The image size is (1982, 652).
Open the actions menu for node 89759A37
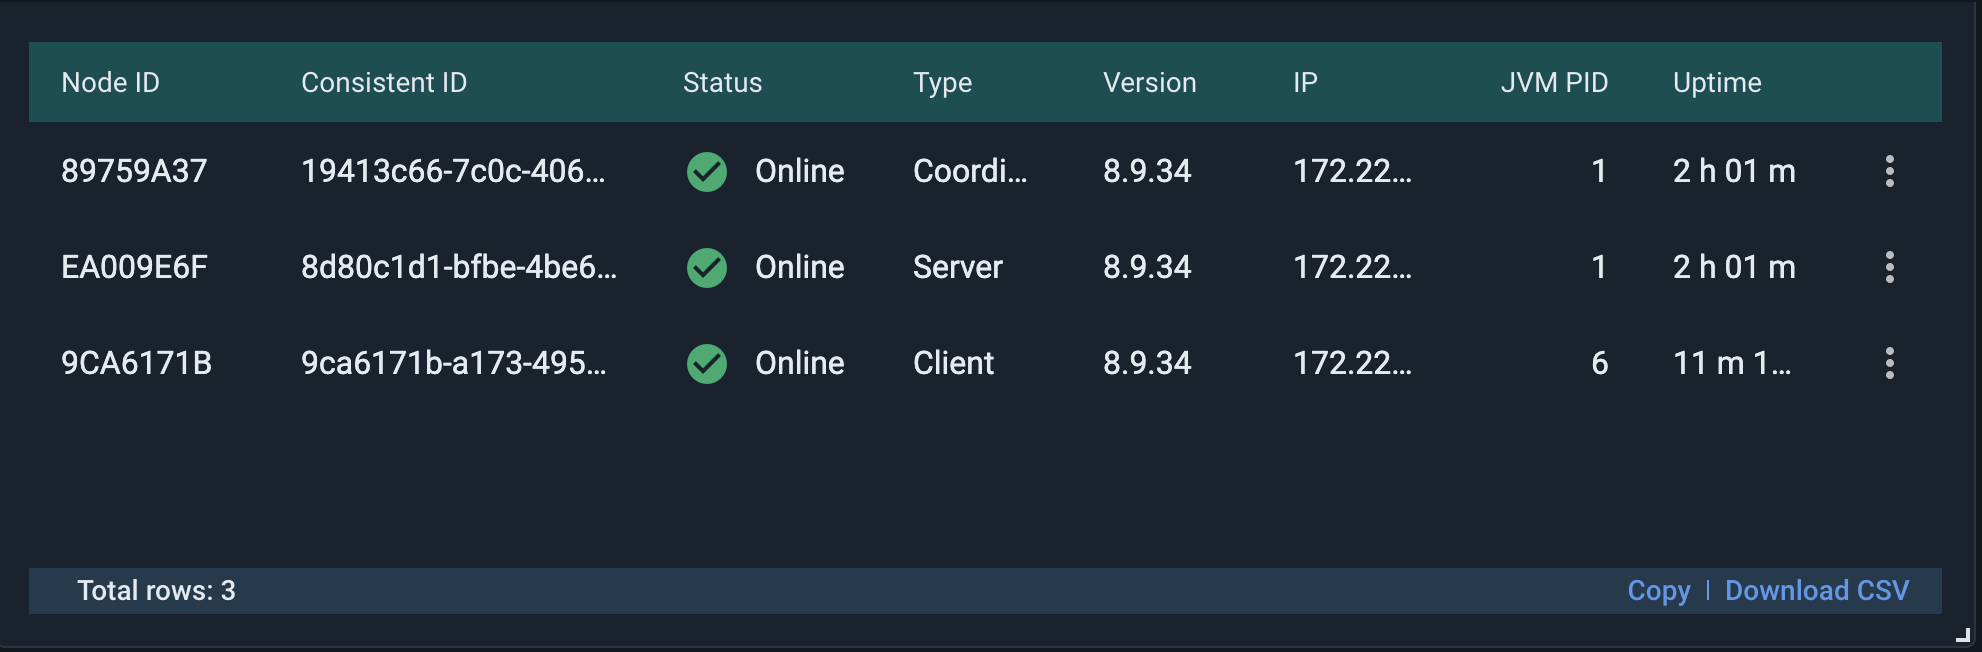click(x=1889, y=171)
